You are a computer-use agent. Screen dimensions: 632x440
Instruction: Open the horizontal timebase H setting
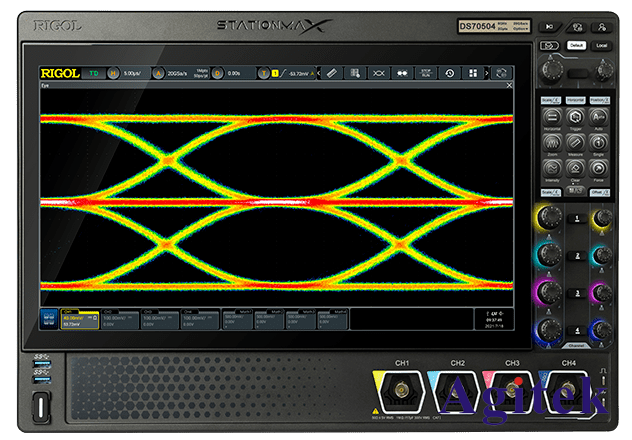(112, 73)
